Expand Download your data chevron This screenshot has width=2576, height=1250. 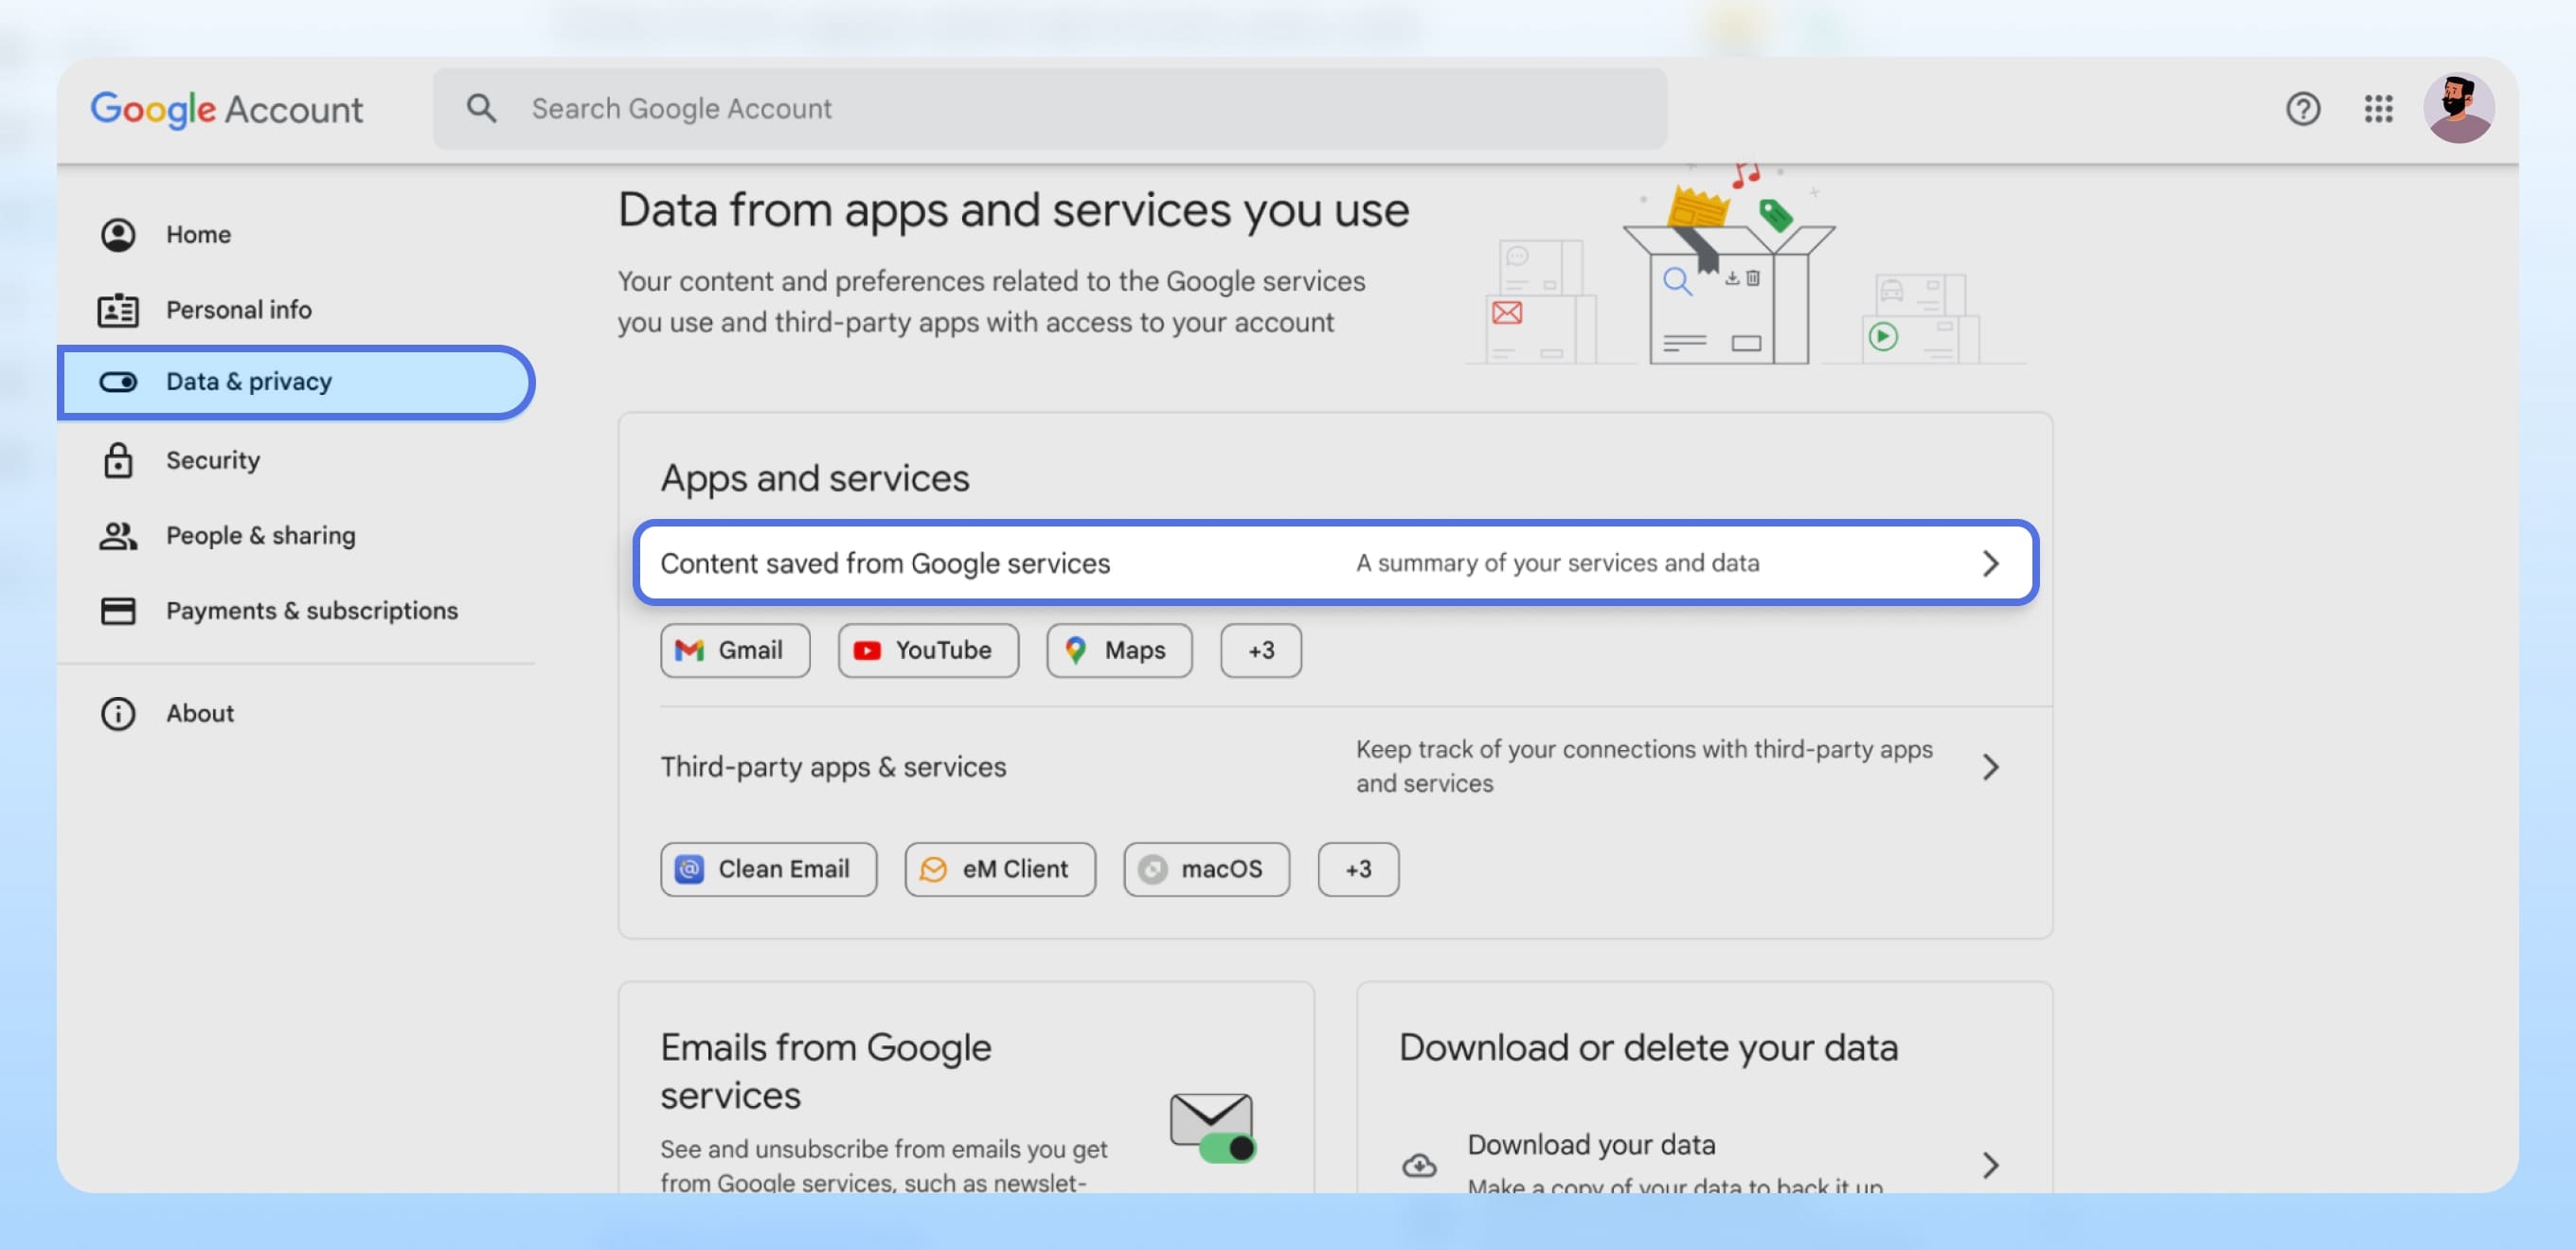tap(1990, 1165)
